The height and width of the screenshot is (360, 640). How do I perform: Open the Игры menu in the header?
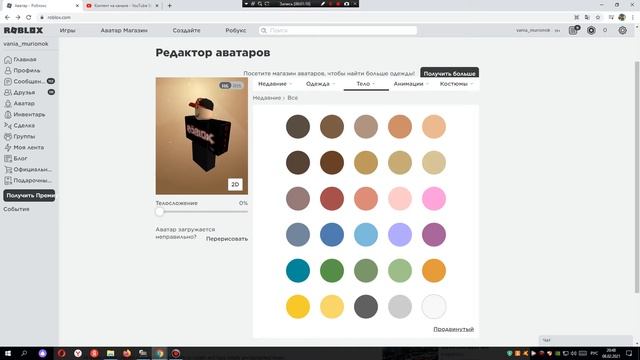(67, 31)
